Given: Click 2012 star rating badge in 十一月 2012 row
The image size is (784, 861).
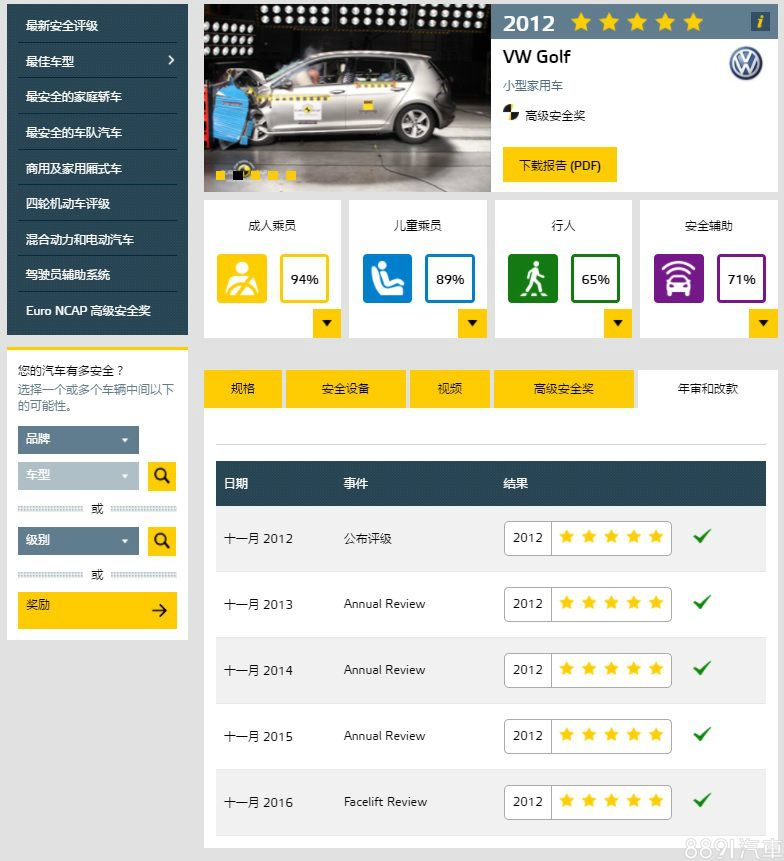Looking at the screenshot, I should pyautogui.click(x=587, y=538).
